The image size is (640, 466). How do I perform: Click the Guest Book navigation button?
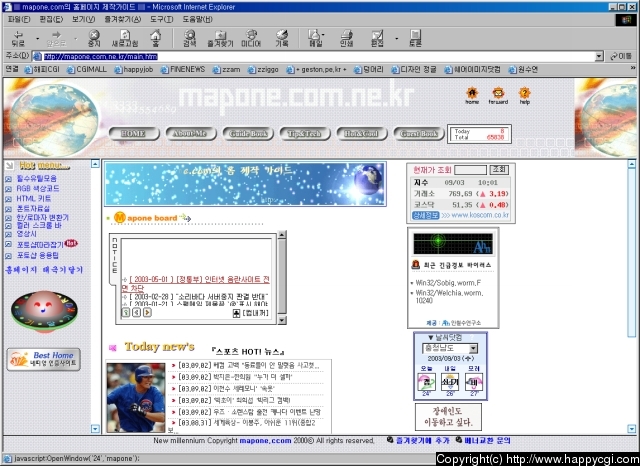pyautogui.click(x=419, y=133)
